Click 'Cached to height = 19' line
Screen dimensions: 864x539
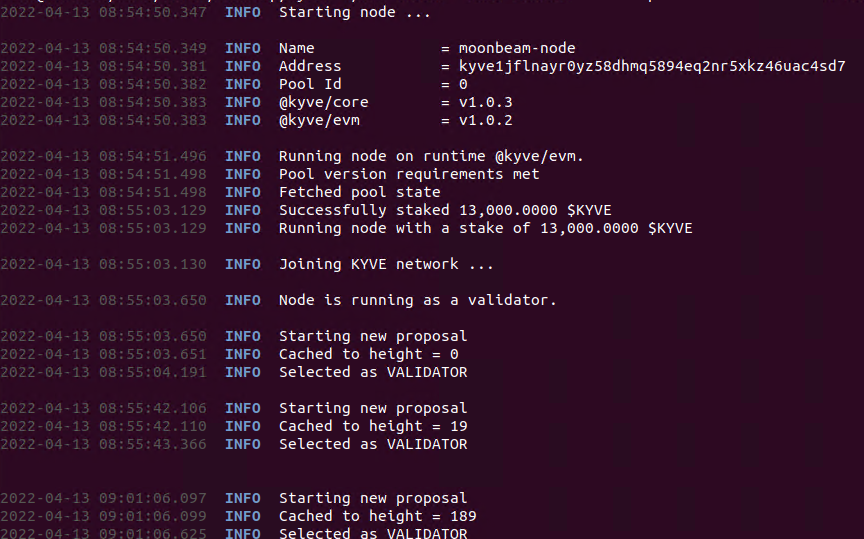[373, 426]
